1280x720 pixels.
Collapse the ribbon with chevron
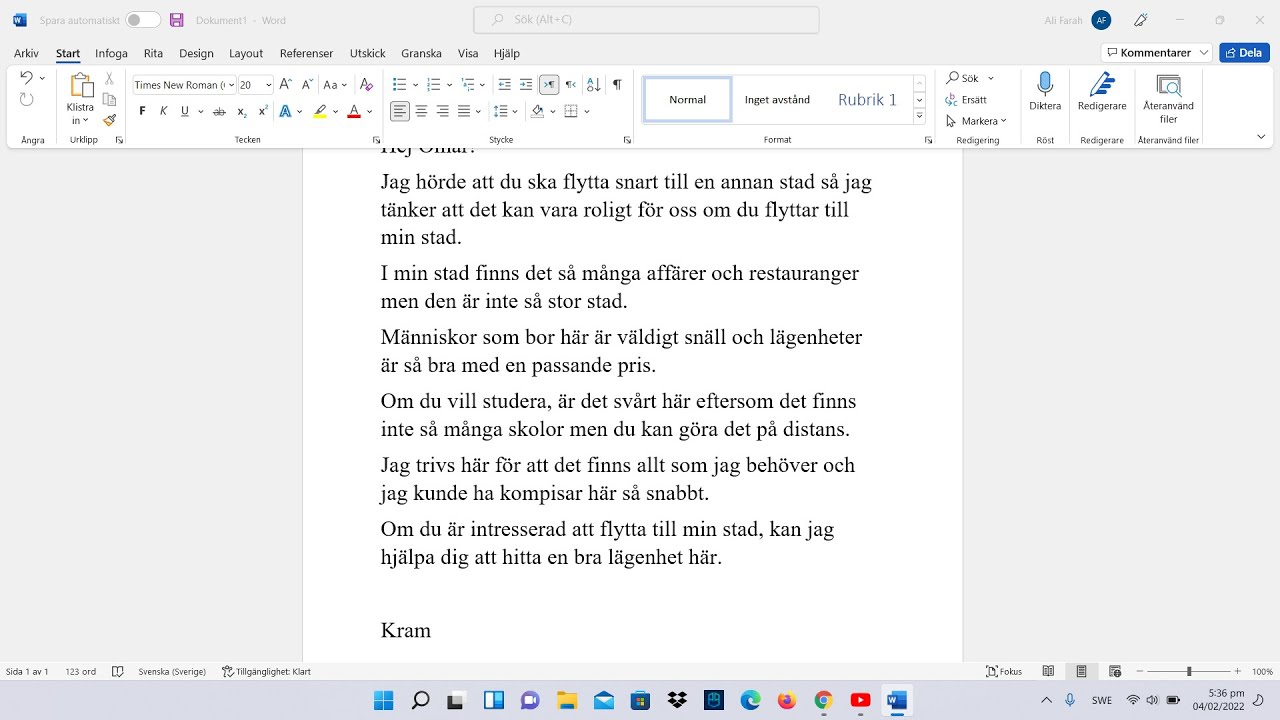pyautogui.click(x=1261, y=137)
